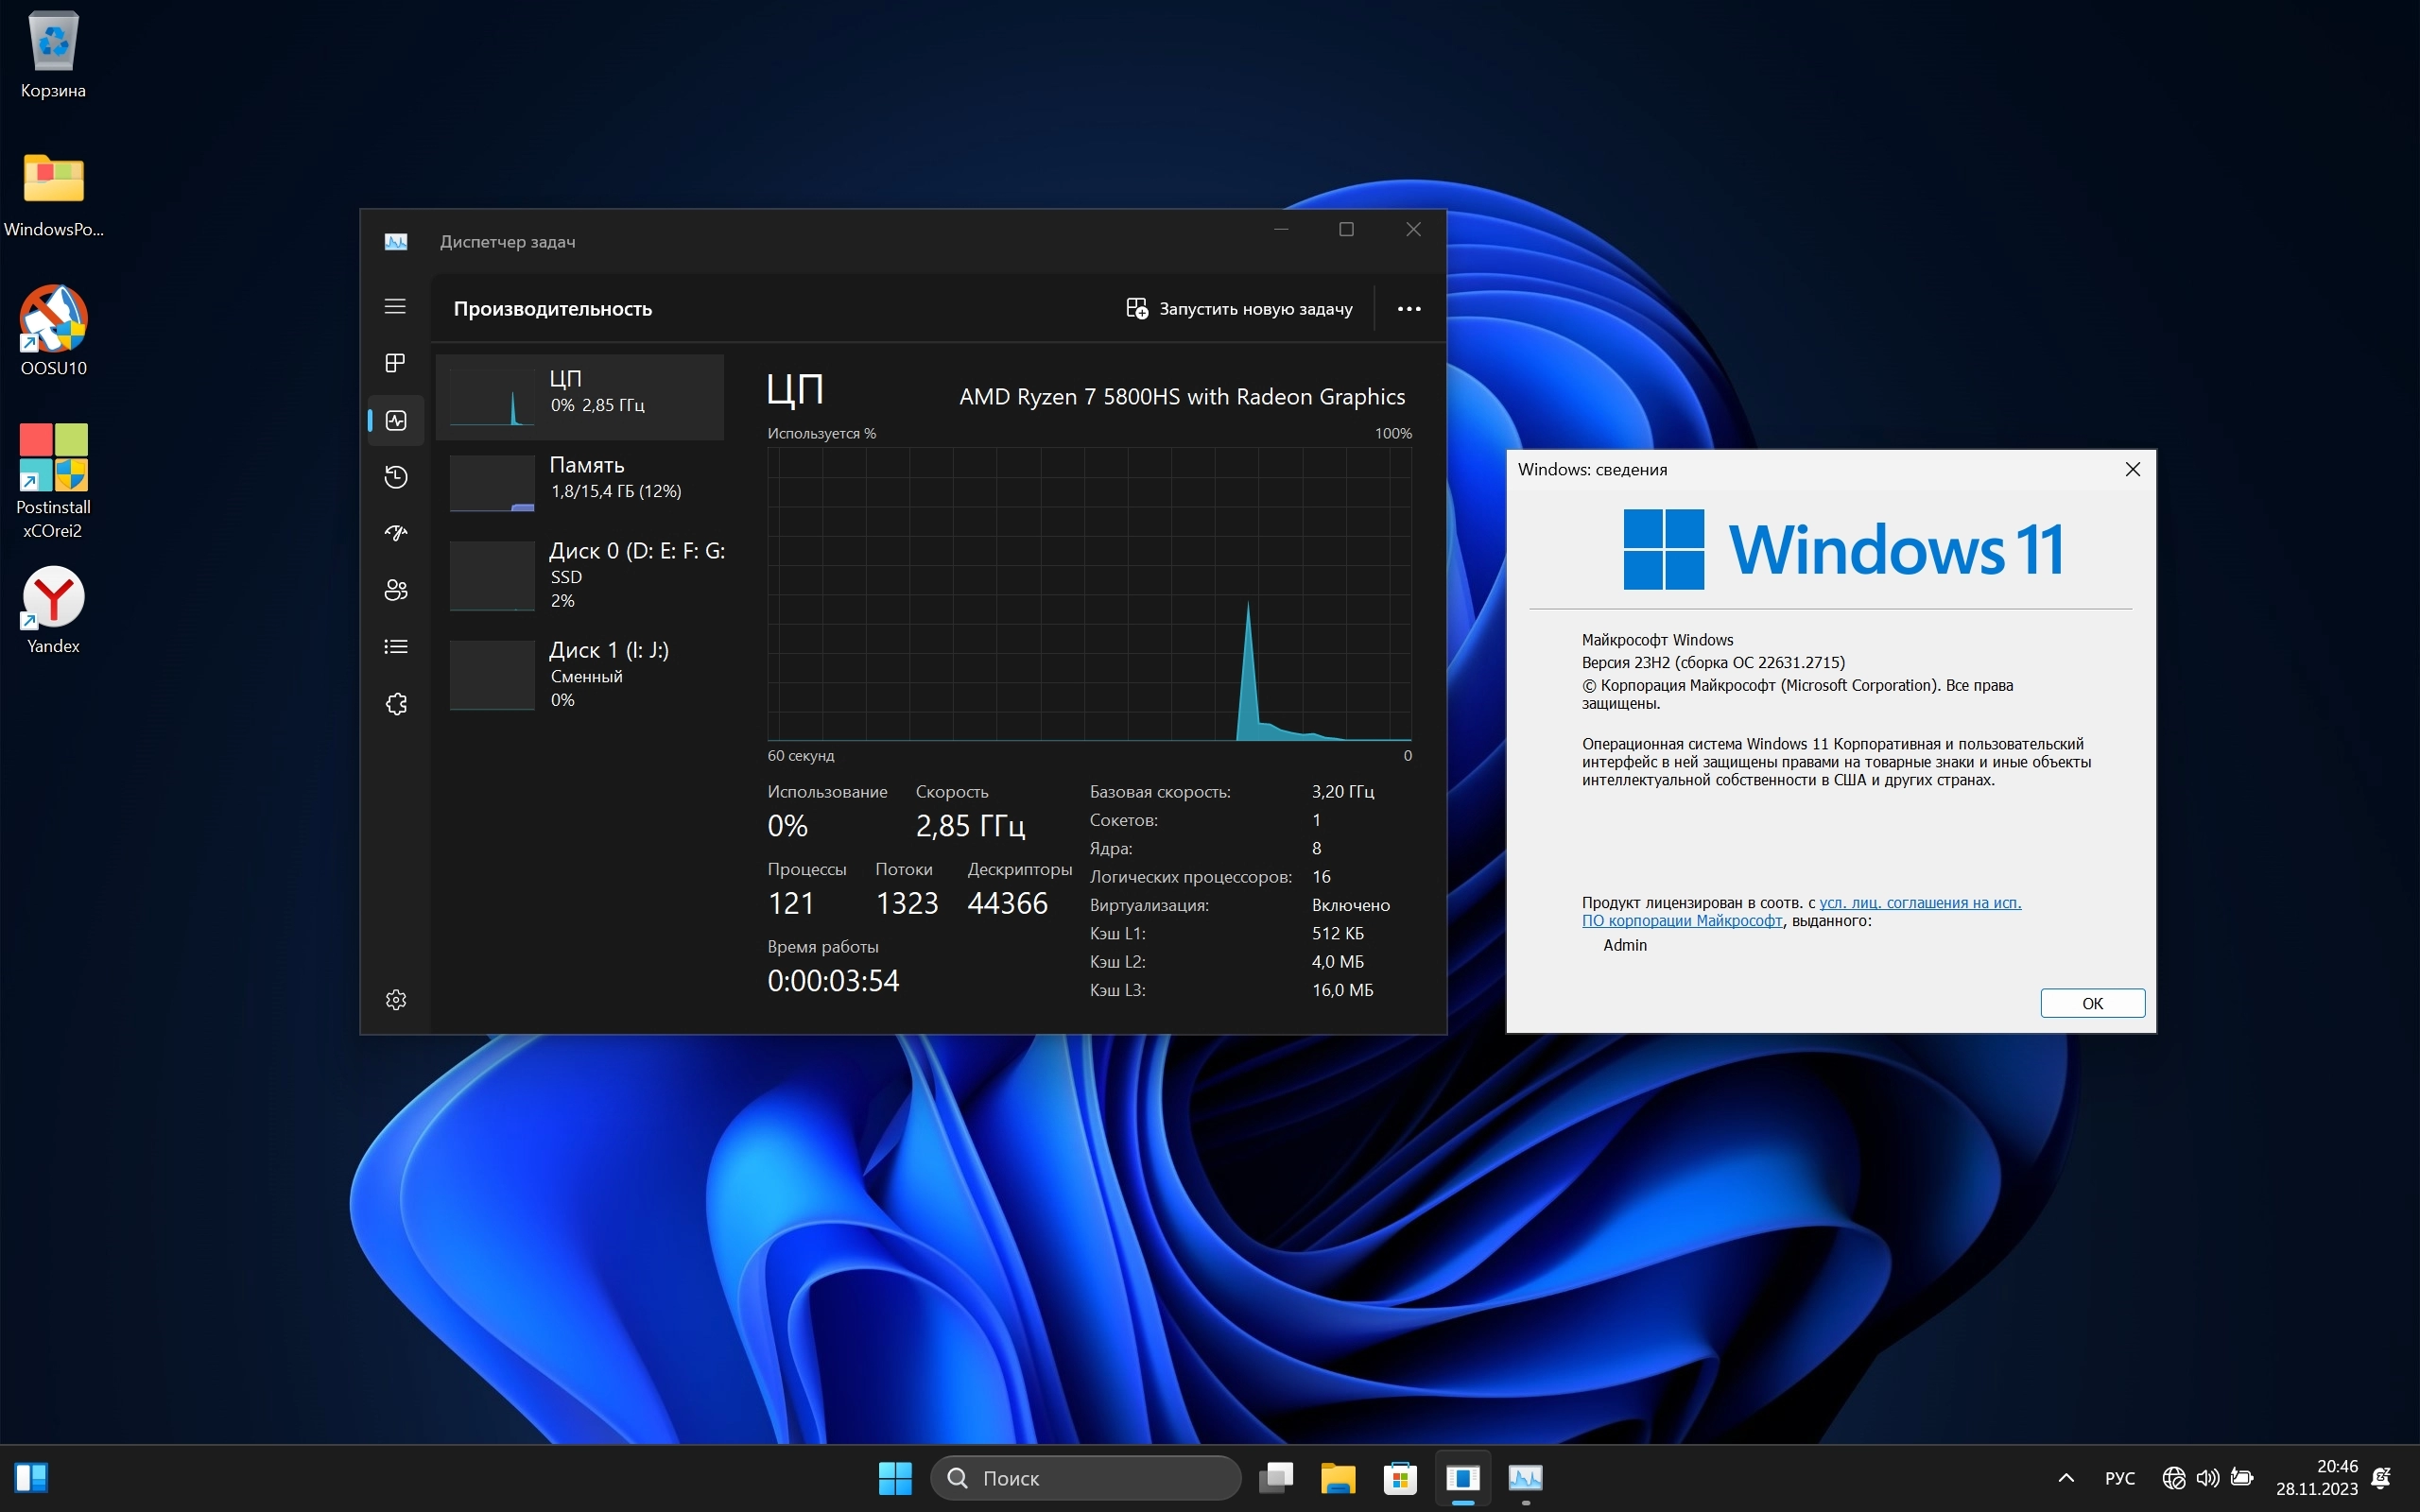The width and height of the screenshot is (2420, 1512).
Task: Open Services puzzle icon in sidebar
Action: click(x=395, y=704)
